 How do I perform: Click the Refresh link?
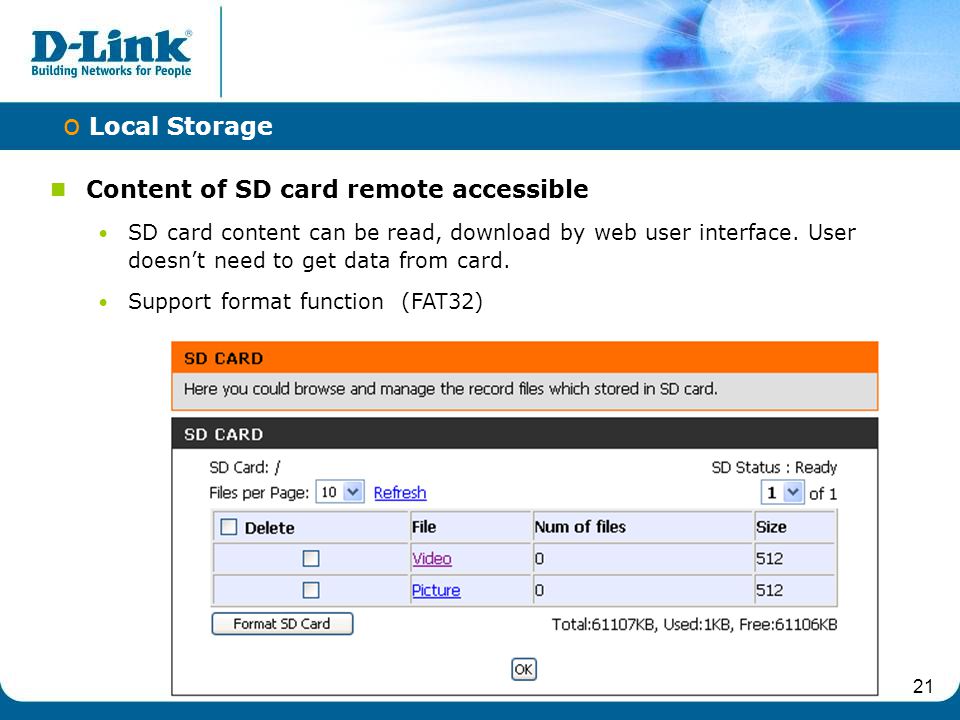400,493
